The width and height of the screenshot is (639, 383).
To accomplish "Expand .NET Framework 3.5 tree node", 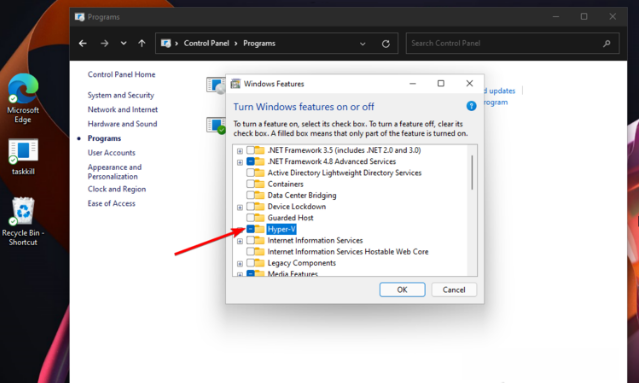I will coord(240,151).
